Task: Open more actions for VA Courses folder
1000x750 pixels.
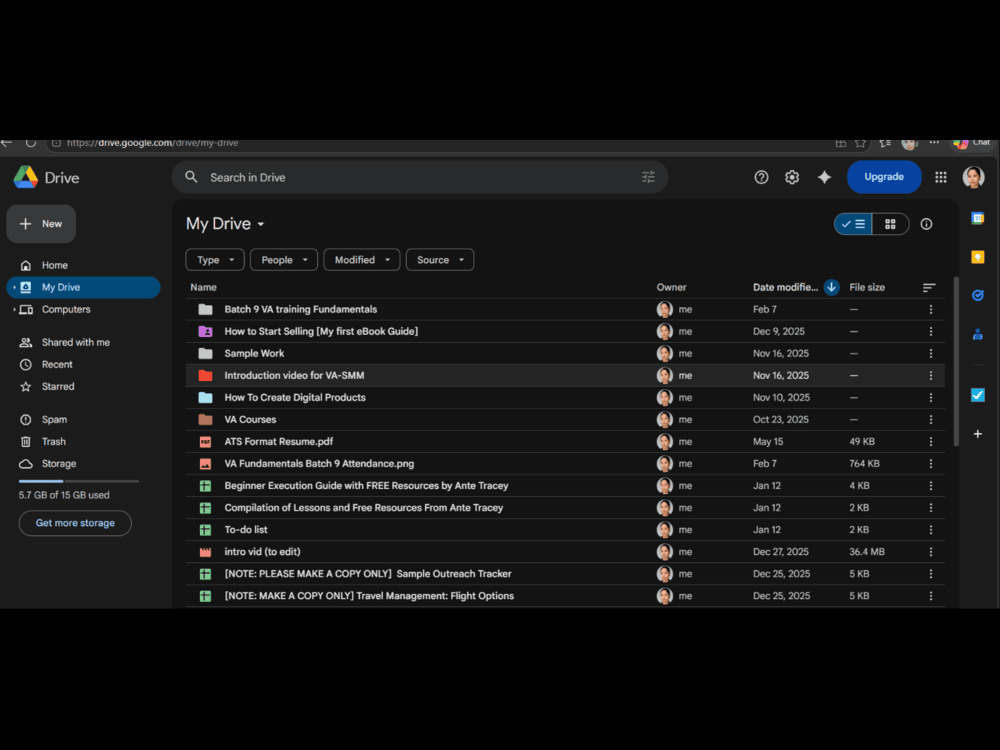Action: coord(930,420)
